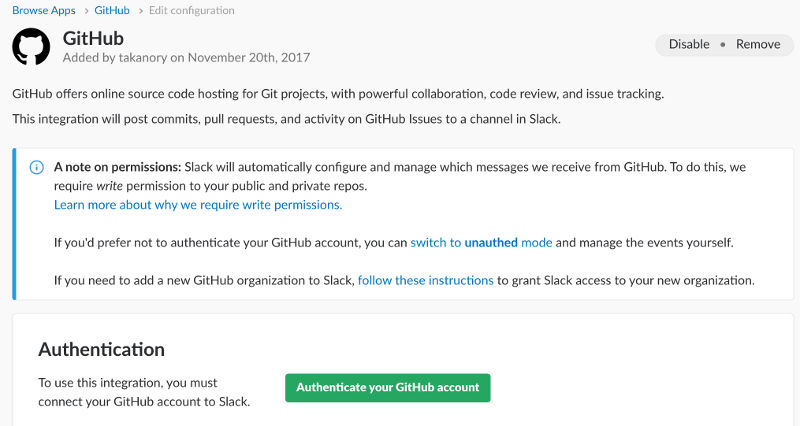Go to the GitHub breadcrumb link
The image size is (800, 426).
pyautogui.click(x=112, y=10)
